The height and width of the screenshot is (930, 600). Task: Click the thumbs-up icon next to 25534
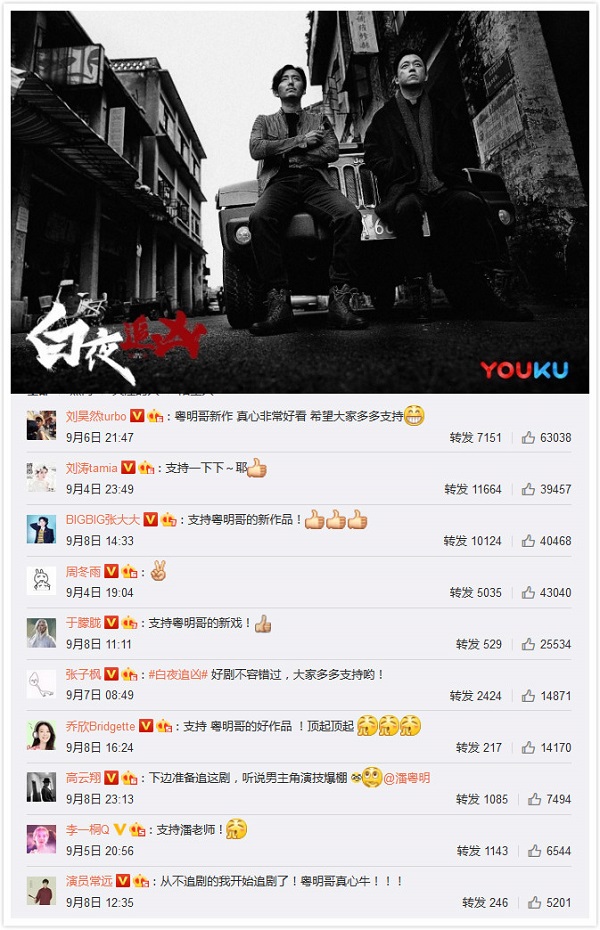coord(528,644)
